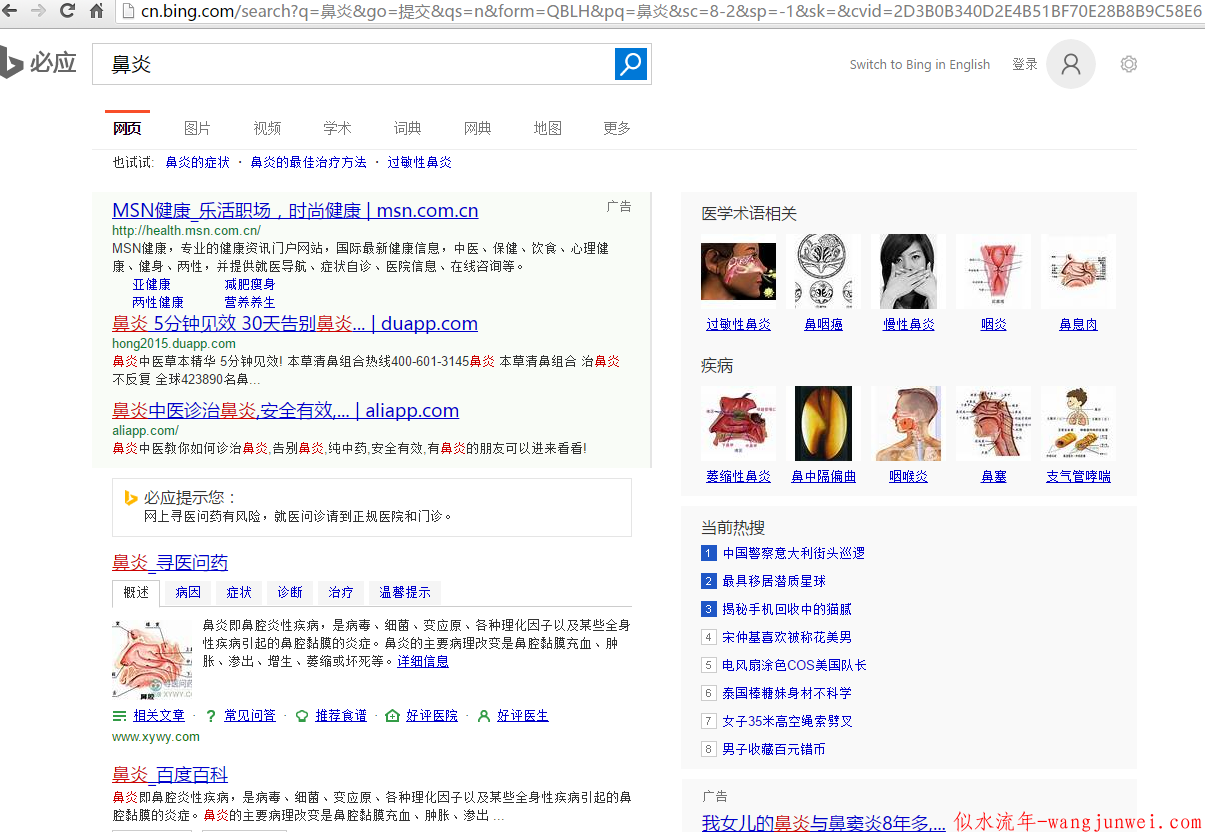Open the aliapp.com ad result title
This screenshot has height=832, width=1205.
[x=286, y=411]
